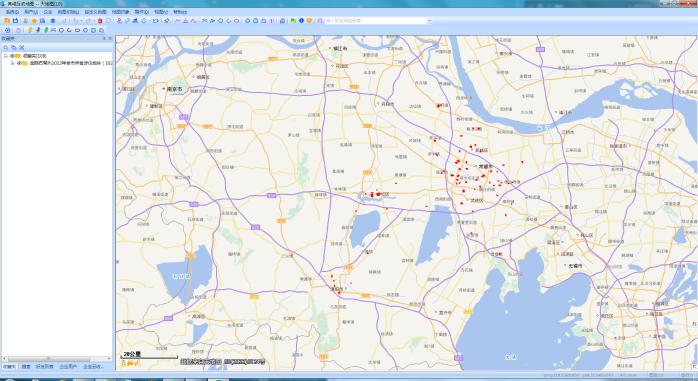Click the yellow pin icon in second toolbar row
The height and width of the screenshot is (381, 698).
click(30, 30)
